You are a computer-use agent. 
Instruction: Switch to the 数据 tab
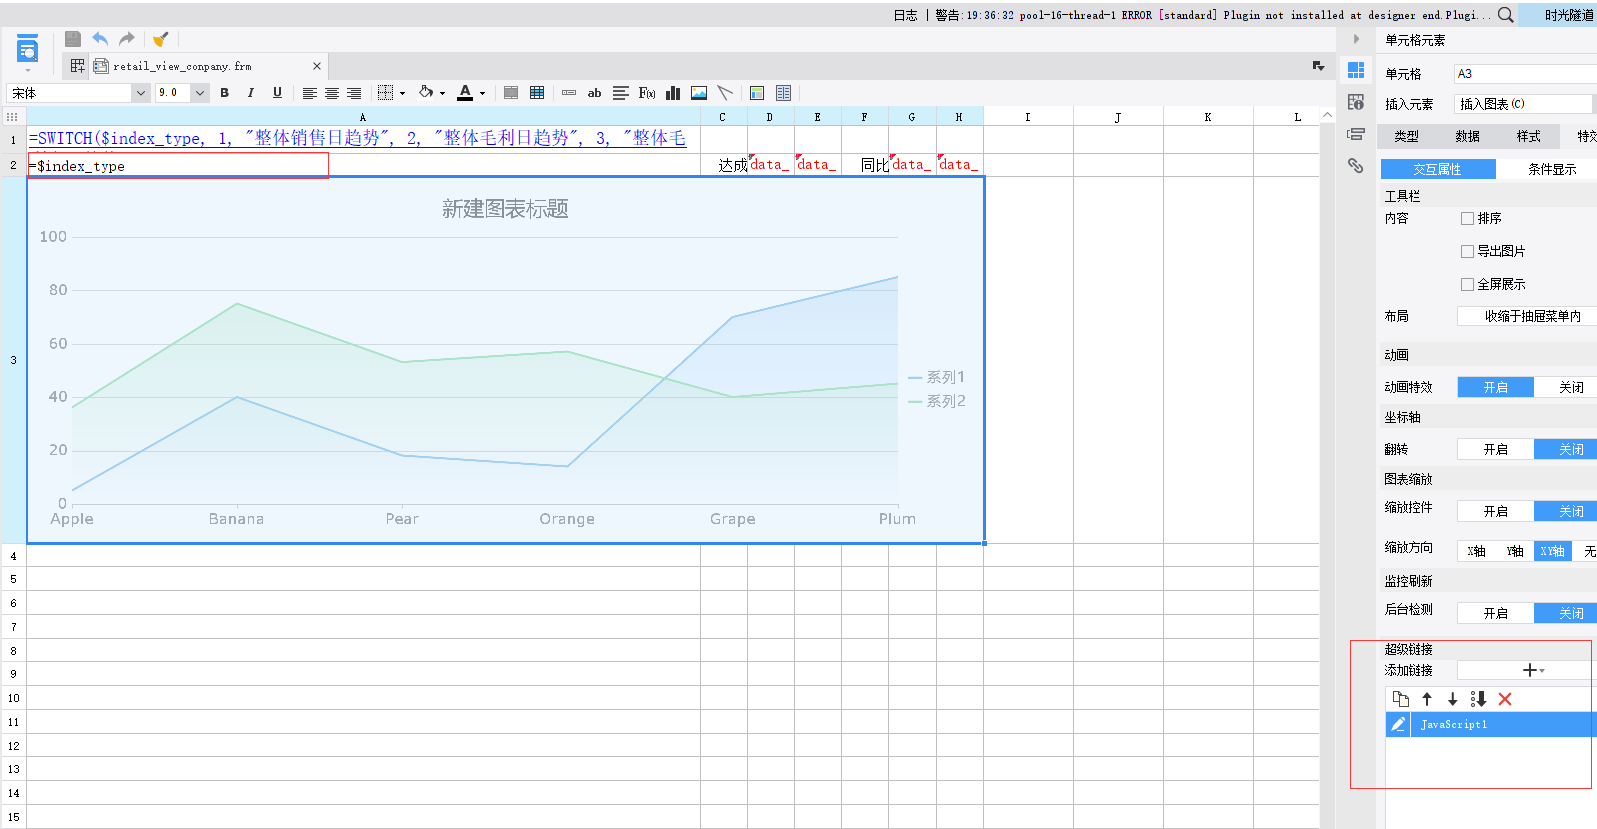(1467, 136)
